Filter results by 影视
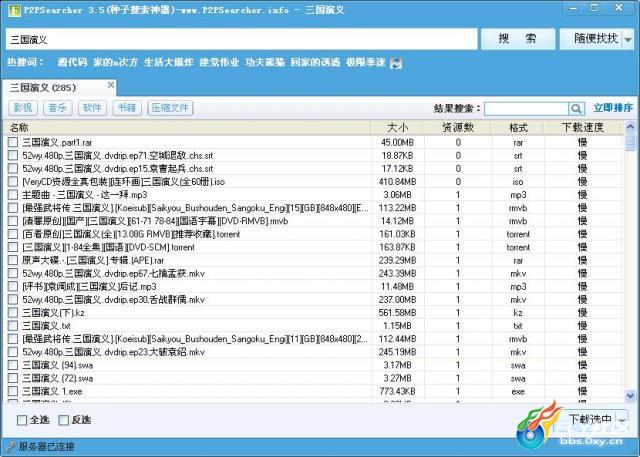Screen dimensions: 640x457 pos(23,108)
